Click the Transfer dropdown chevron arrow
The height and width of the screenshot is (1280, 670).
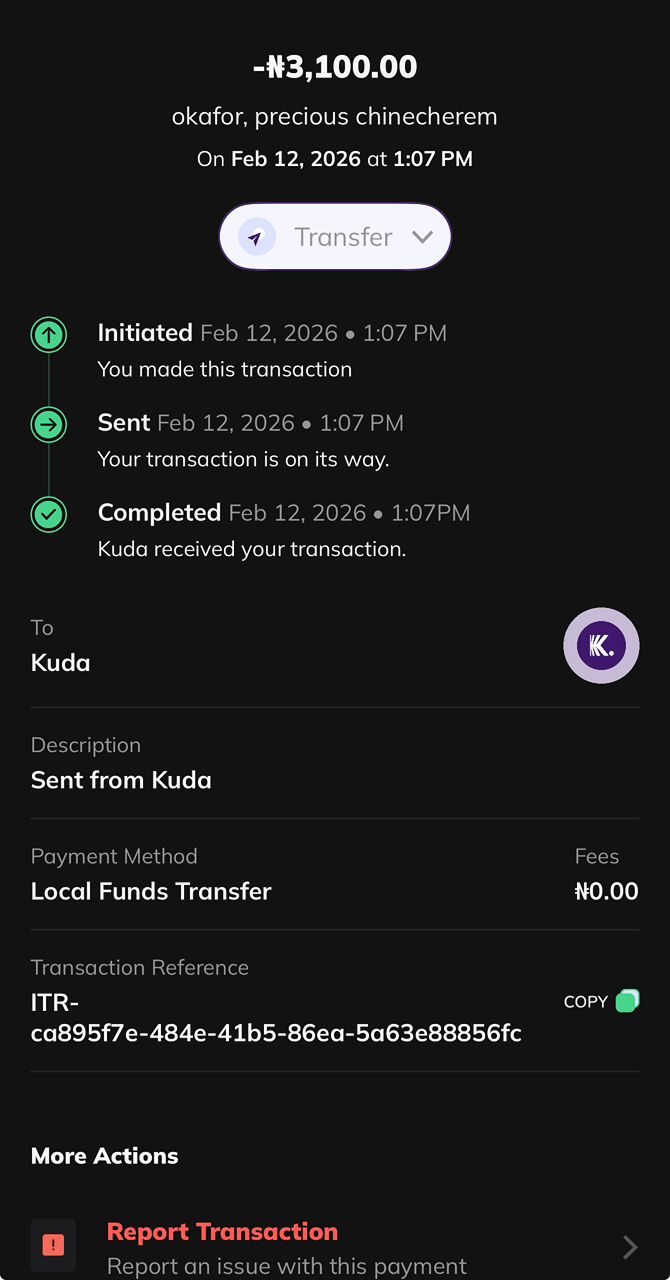(x=422, y=237)
